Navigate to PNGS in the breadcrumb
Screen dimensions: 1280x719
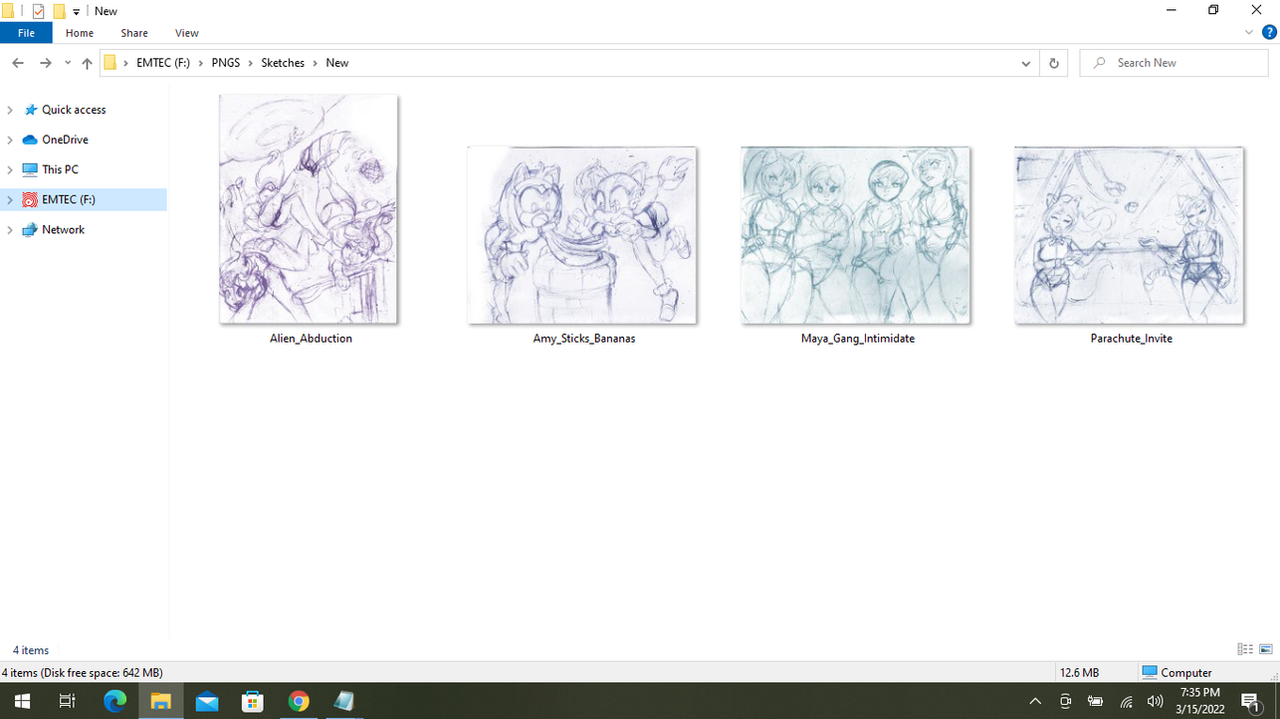pyautogui.click(x=225, y=63)
